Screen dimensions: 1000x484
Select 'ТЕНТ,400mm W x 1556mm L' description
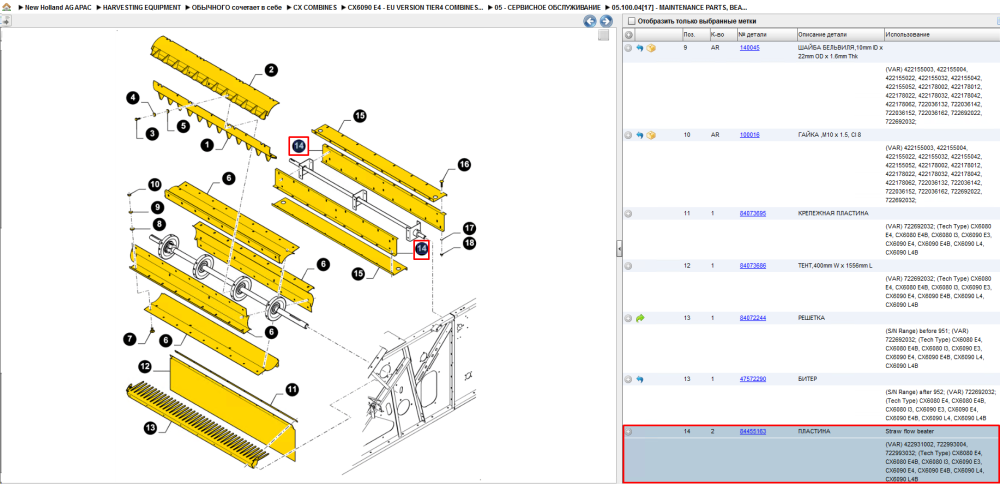coord(835,265)
